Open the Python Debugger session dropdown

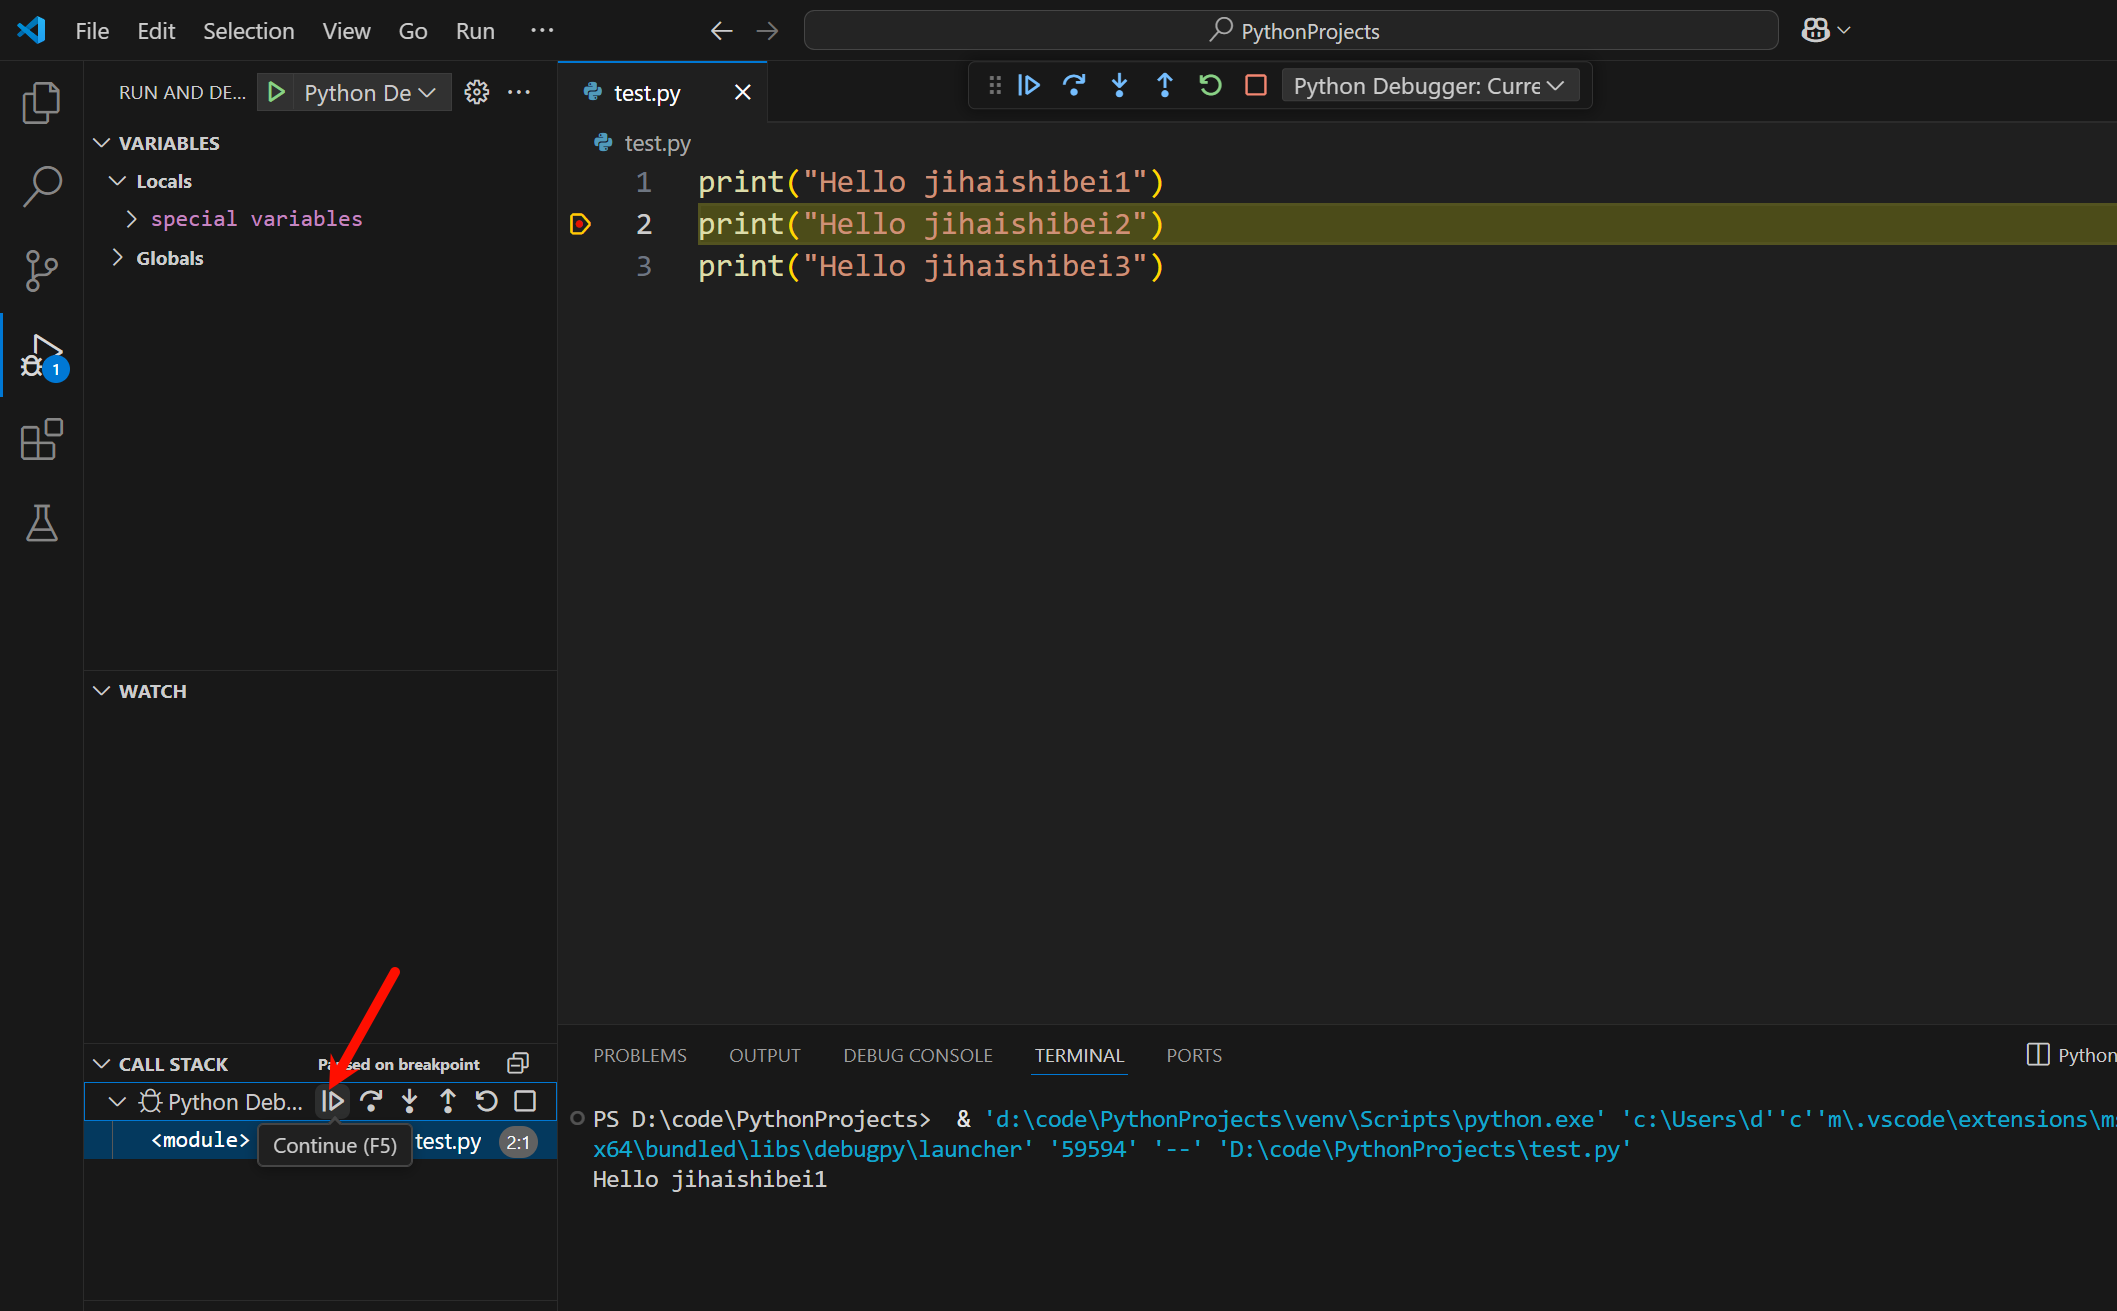(x=1430, y=85)
